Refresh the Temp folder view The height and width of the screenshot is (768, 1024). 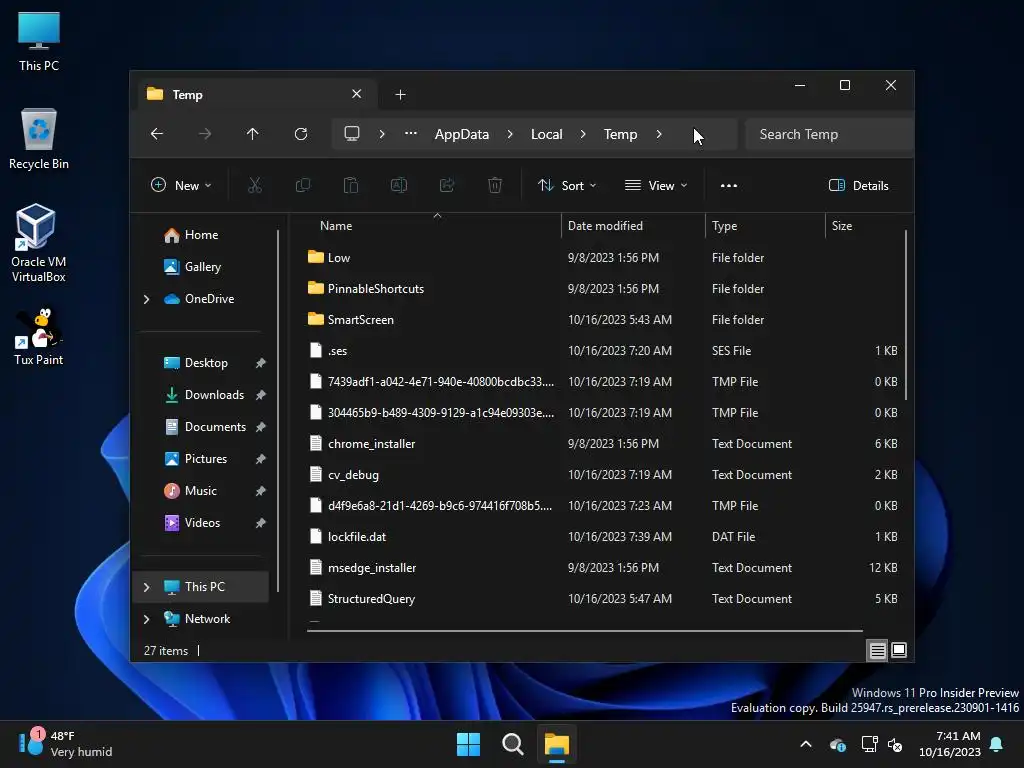pos(301,134)
